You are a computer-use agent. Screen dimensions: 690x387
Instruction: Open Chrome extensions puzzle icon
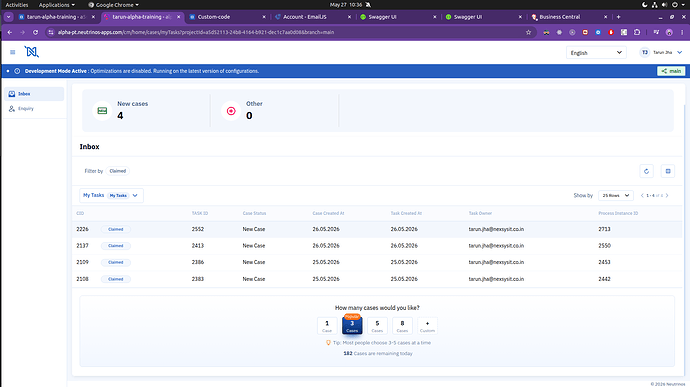(637, 32)
